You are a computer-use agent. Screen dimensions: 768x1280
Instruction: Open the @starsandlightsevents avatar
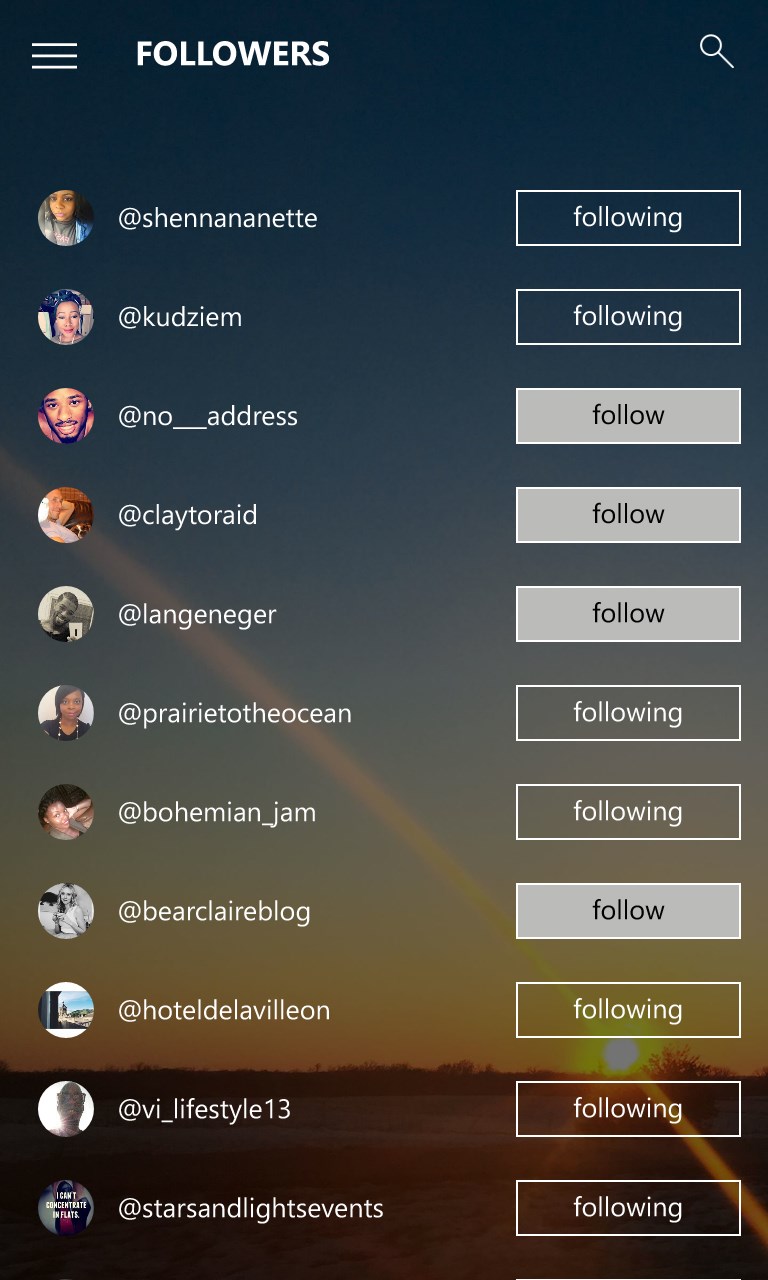tap(66, 1208)
